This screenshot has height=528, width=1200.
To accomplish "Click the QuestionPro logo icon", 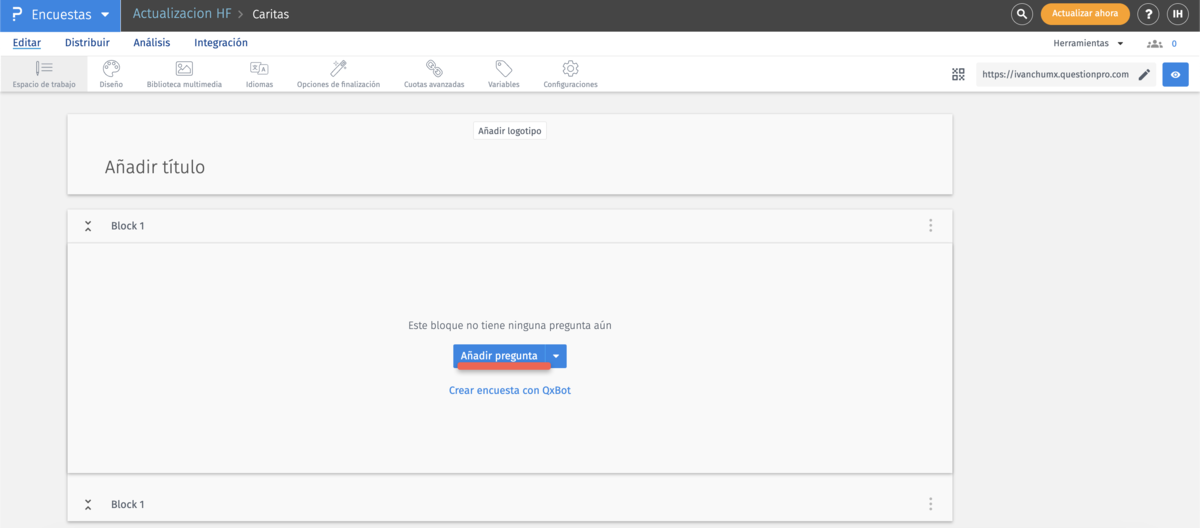I will [x=16, y=15].
